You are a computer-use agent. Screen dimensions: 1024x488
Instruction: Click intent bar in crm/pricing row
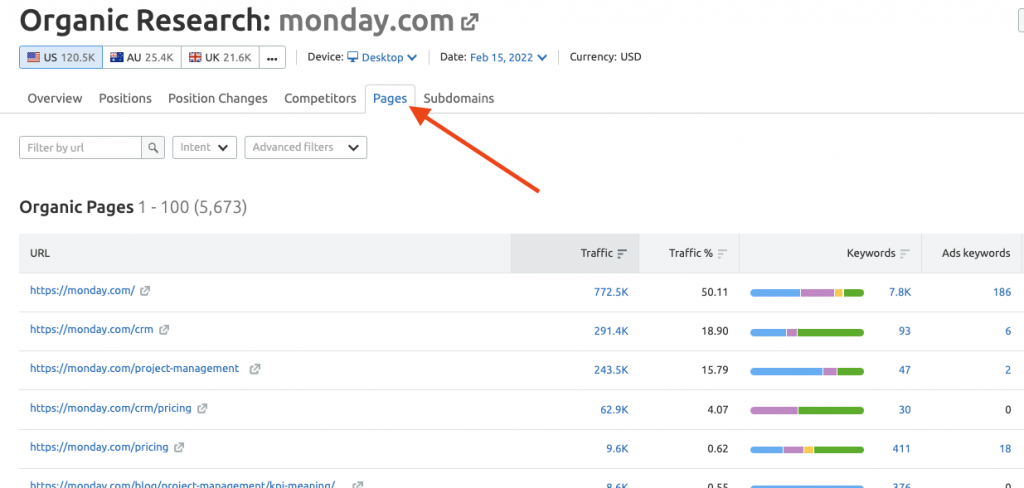coord(807,411)
